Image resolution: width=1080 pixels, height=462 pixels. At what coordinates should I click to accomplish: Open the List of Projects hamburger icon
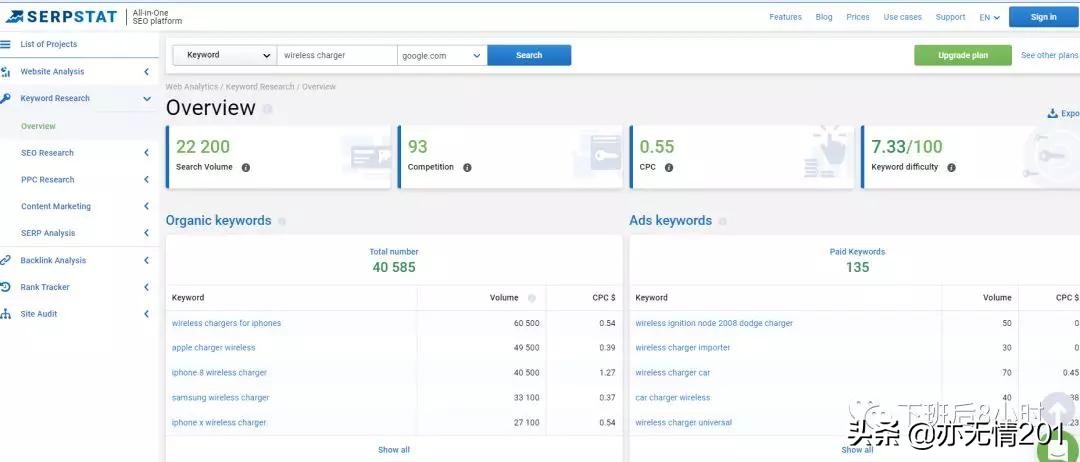(6, 44)
